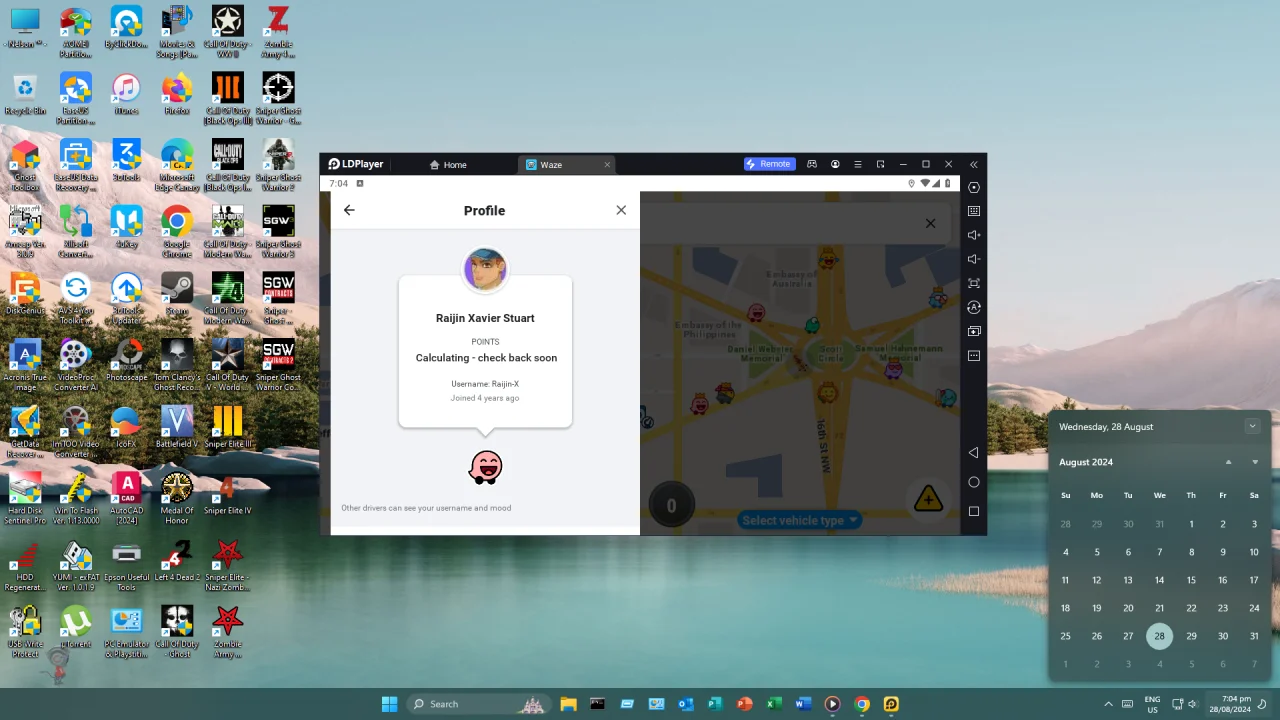Open the uTorrent desktop shortcut

tap(75, 628)
